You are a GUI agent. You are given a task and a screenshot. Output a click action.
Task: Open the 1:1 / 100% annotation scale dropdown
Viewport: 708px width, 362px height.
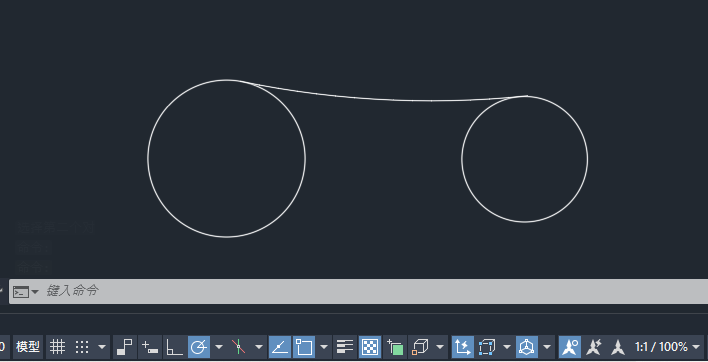(668, 347)
